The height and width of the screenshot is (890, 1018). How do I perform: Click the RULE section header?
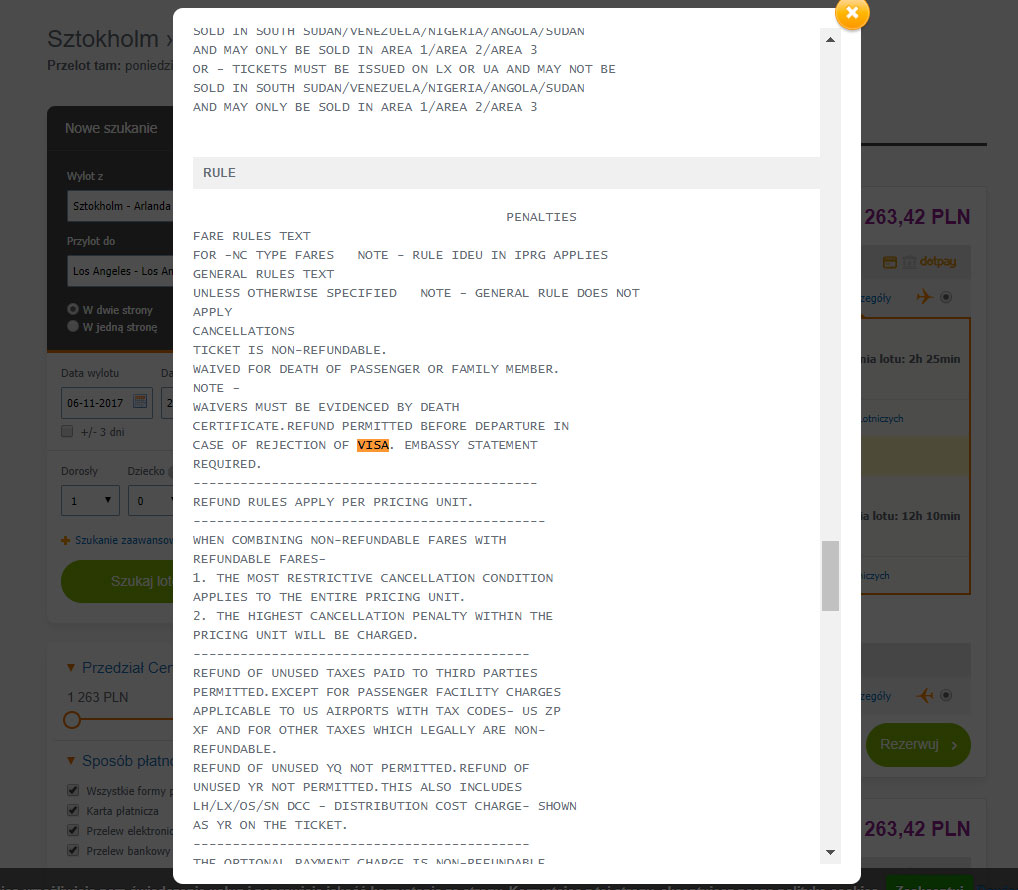point(506,173)
